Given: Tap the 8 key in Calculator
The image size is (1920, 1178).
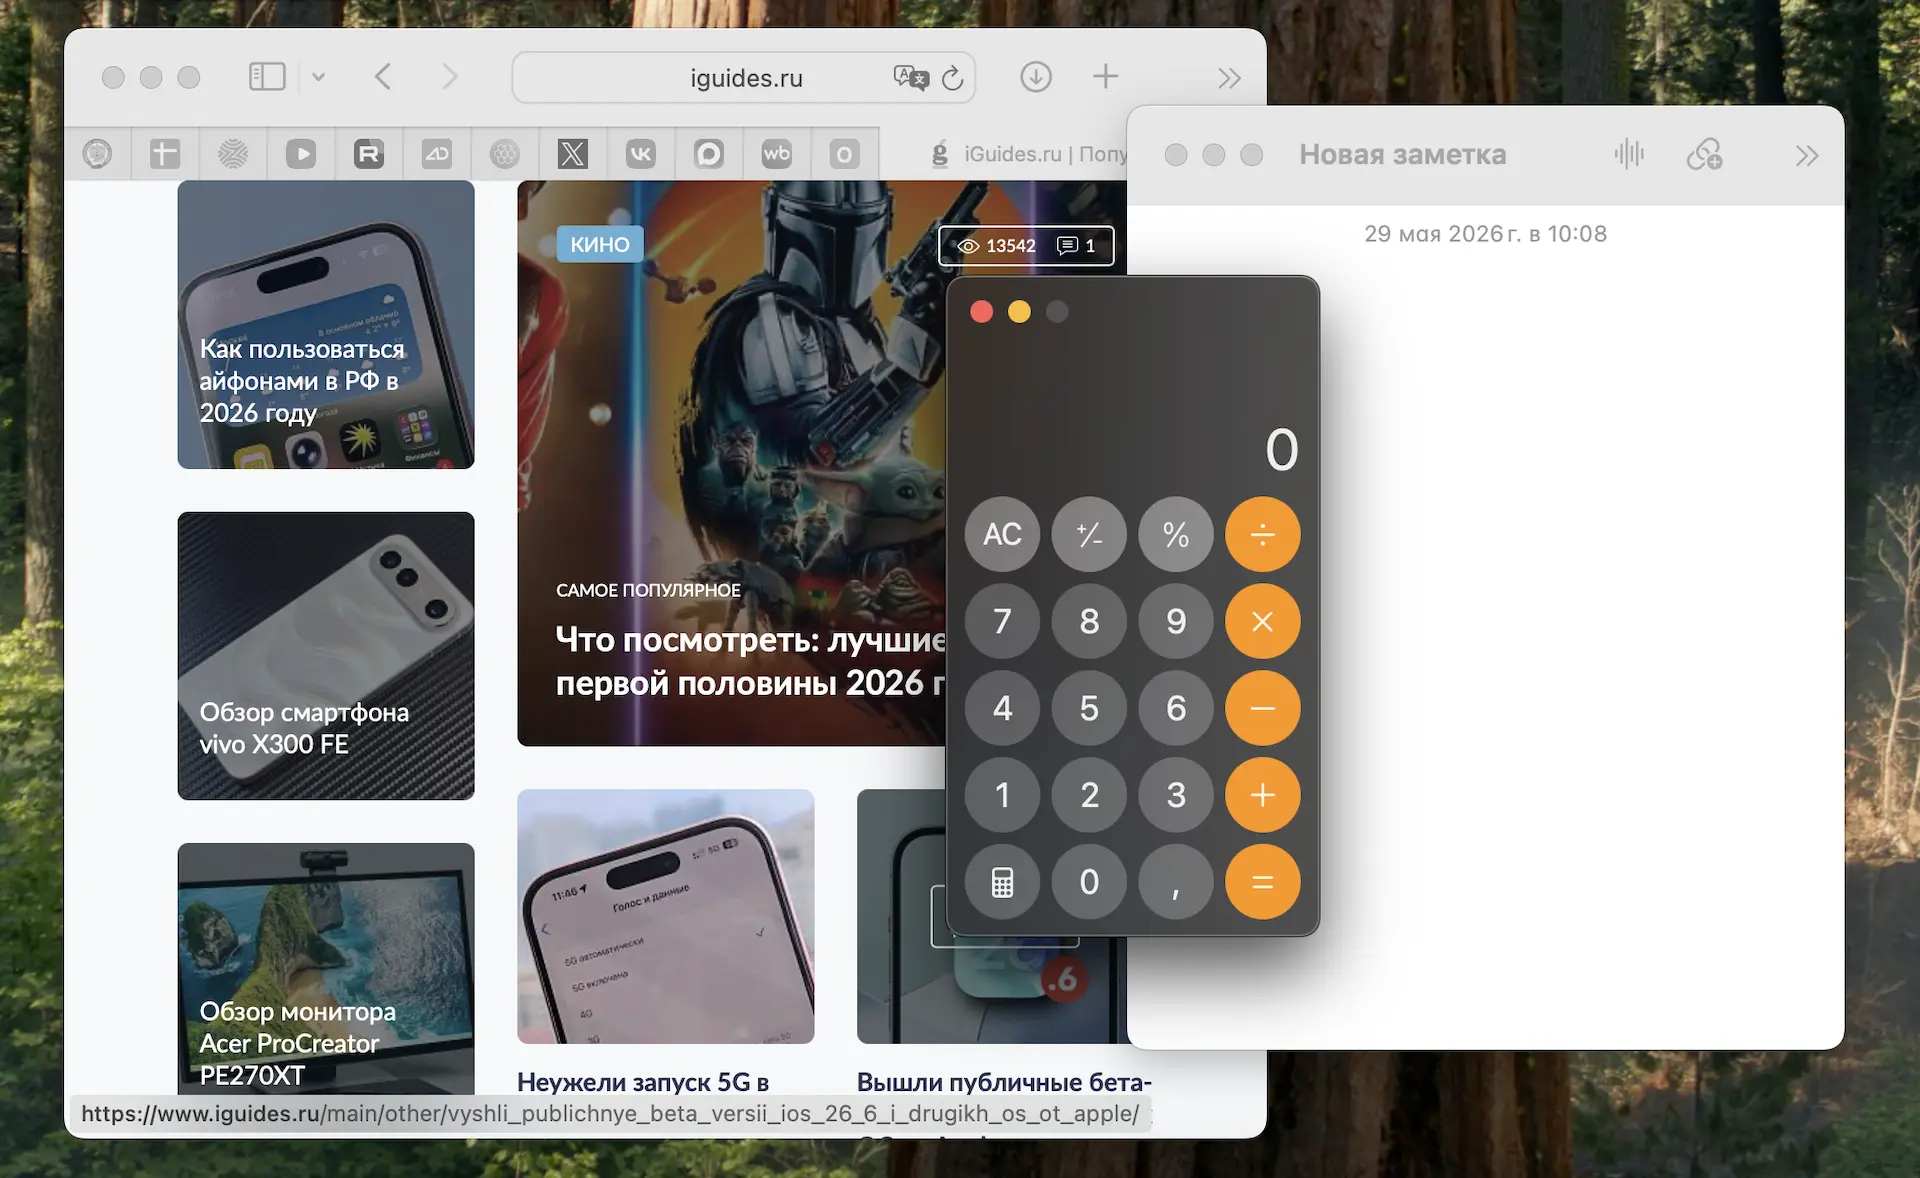Looking at the screenshot, I should (x=1089, y=621).
